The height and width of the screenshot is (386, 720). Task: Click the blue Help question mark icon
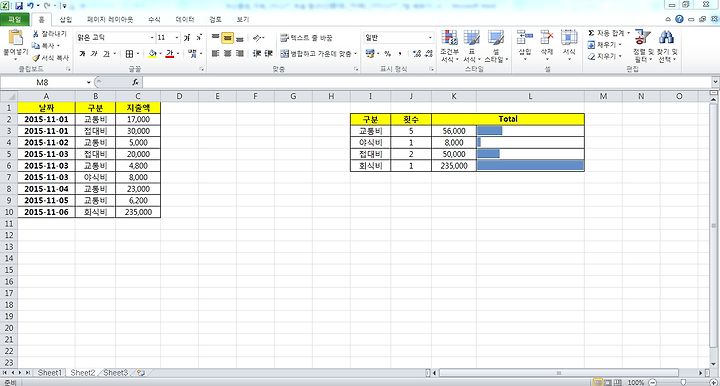679,19
